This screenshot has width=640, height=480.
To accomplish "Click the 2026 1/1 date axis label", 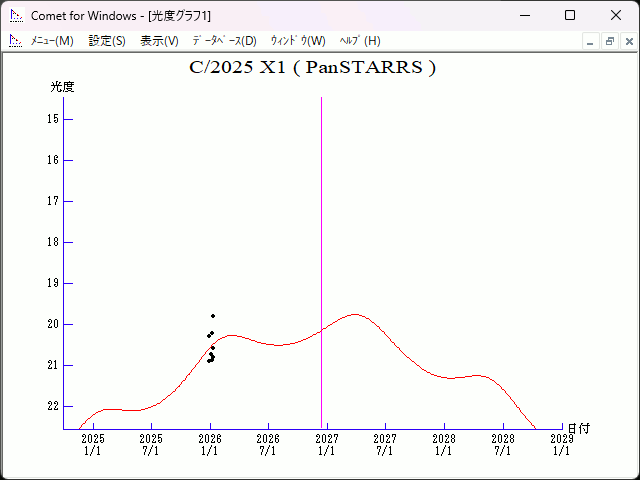I will (210, 444).
